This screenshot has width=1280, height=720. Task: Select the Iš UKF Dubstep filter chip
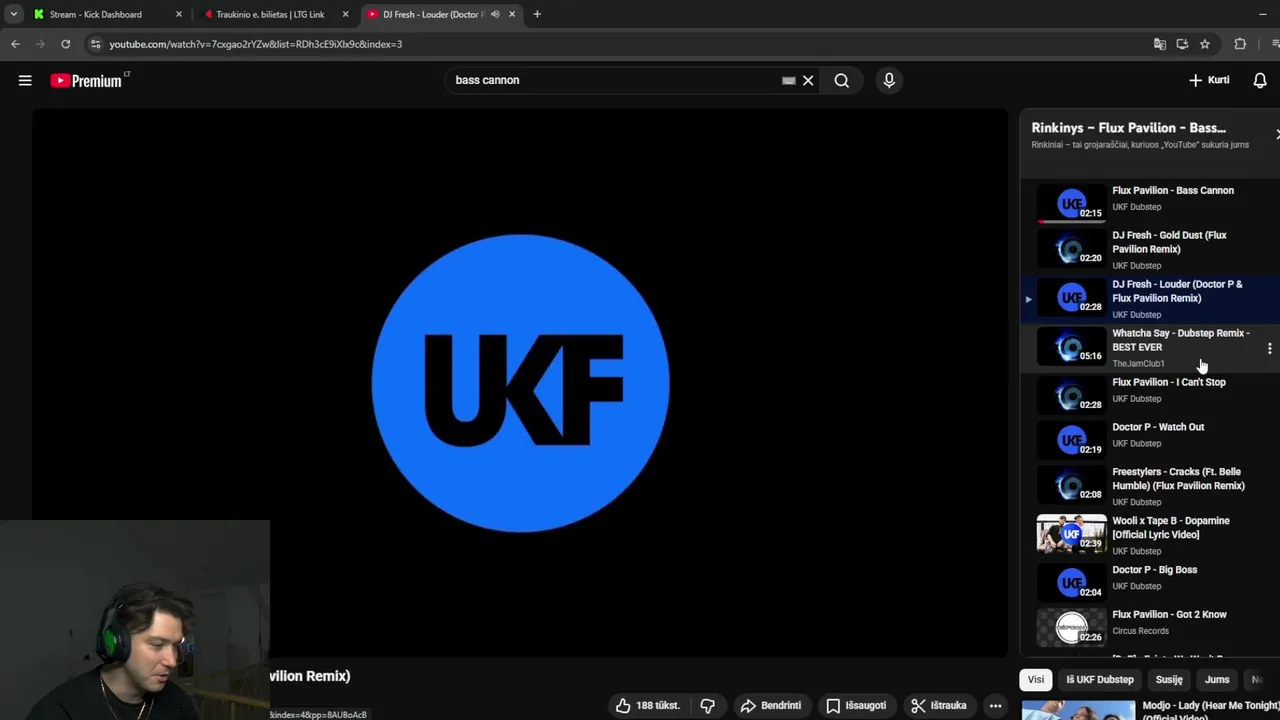(1100, 679)
